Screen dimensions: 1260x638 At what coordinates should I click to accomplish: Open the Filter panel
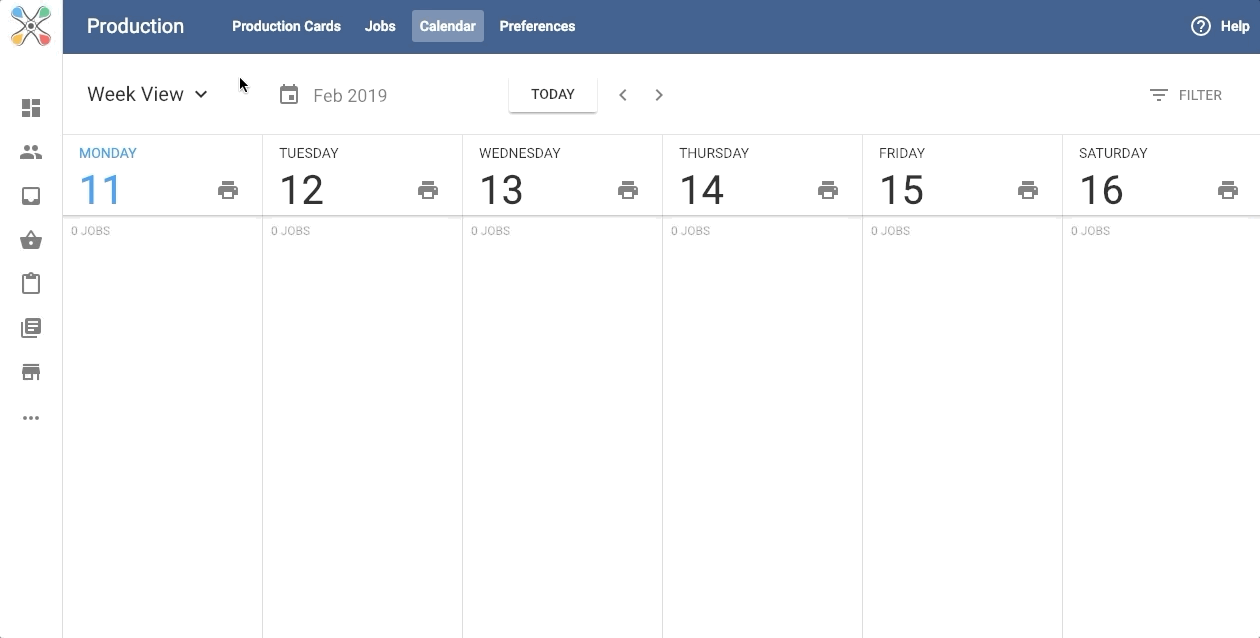pyautogui.click(x=1187, y=95)
